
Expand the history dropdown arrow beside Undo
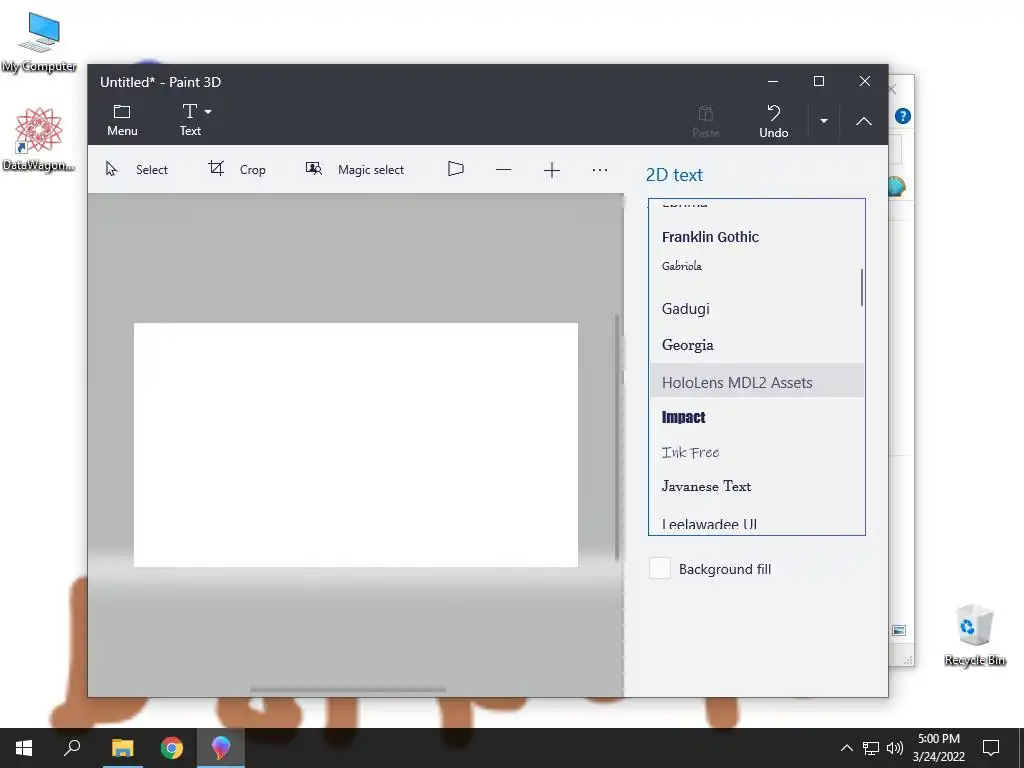[x=824, y=121]
